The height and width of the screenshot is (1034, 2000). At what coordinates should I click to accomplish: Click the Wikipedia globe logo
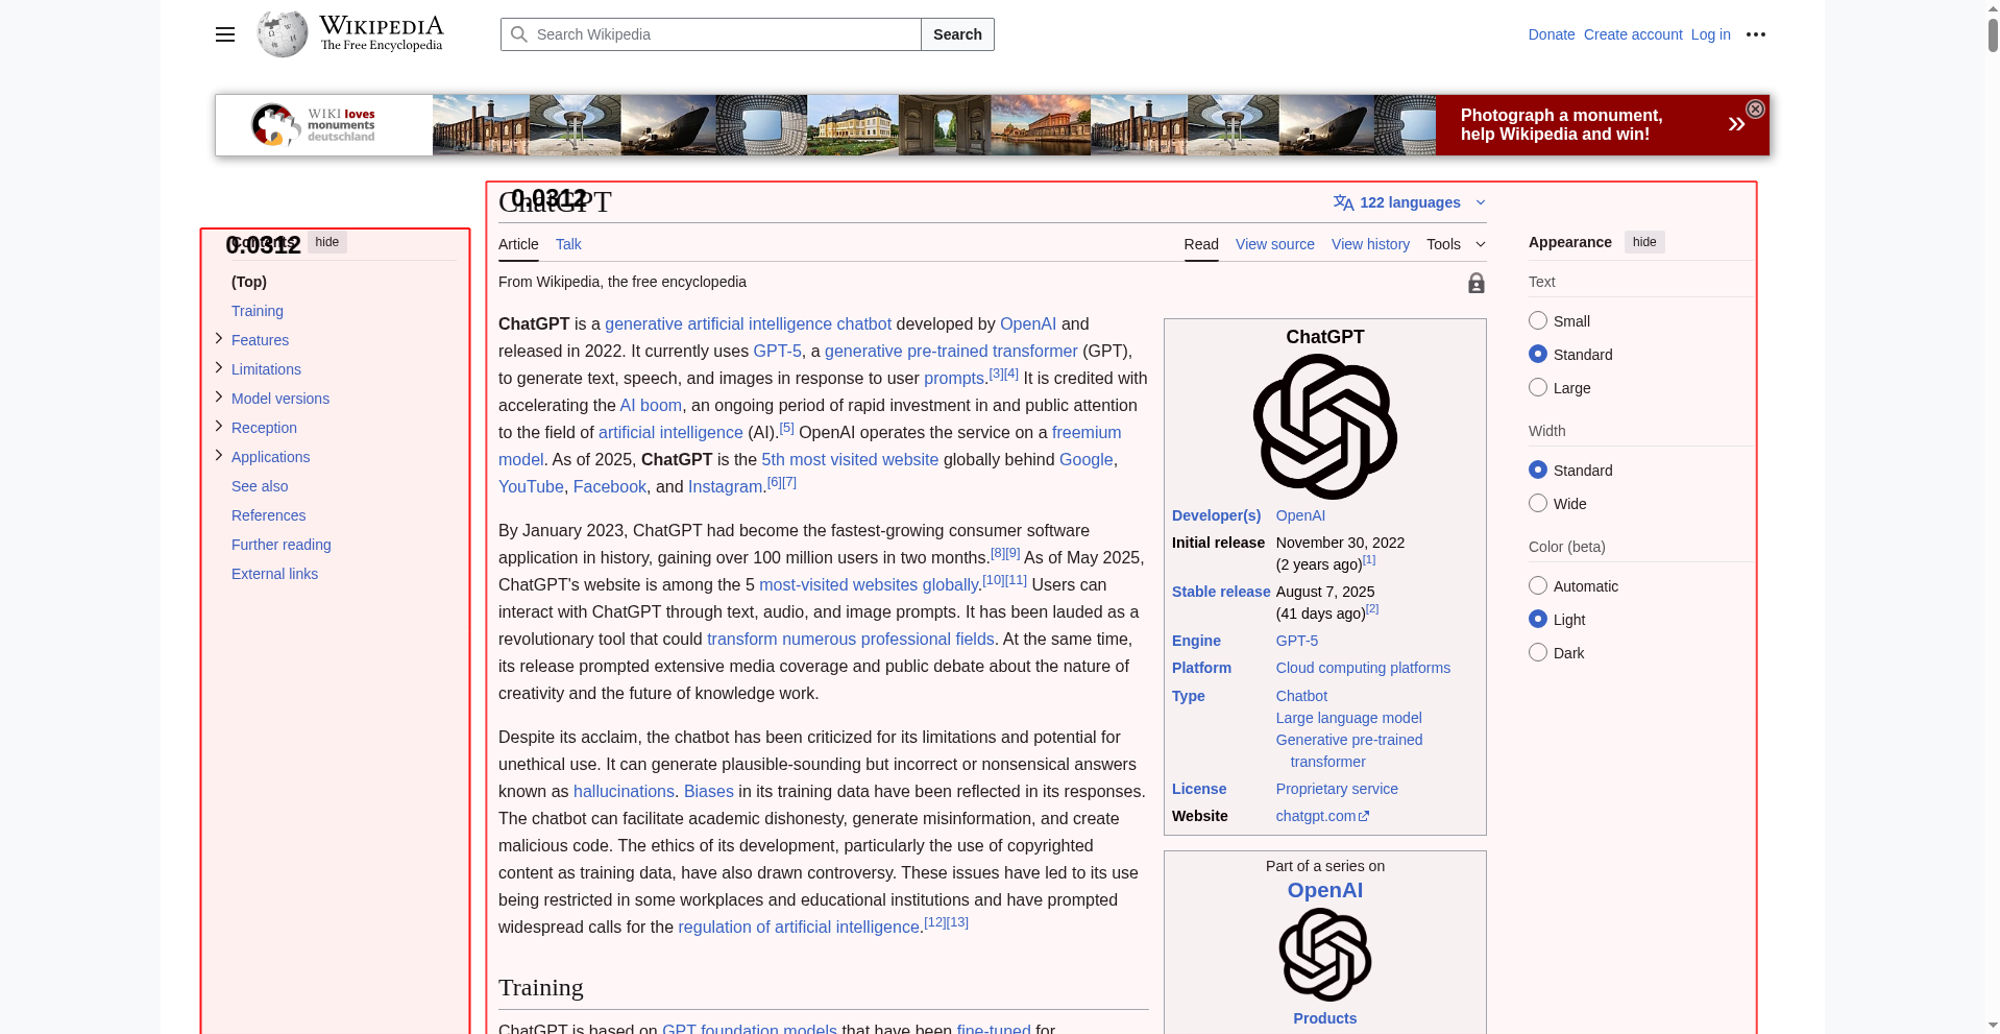[283, 34]
